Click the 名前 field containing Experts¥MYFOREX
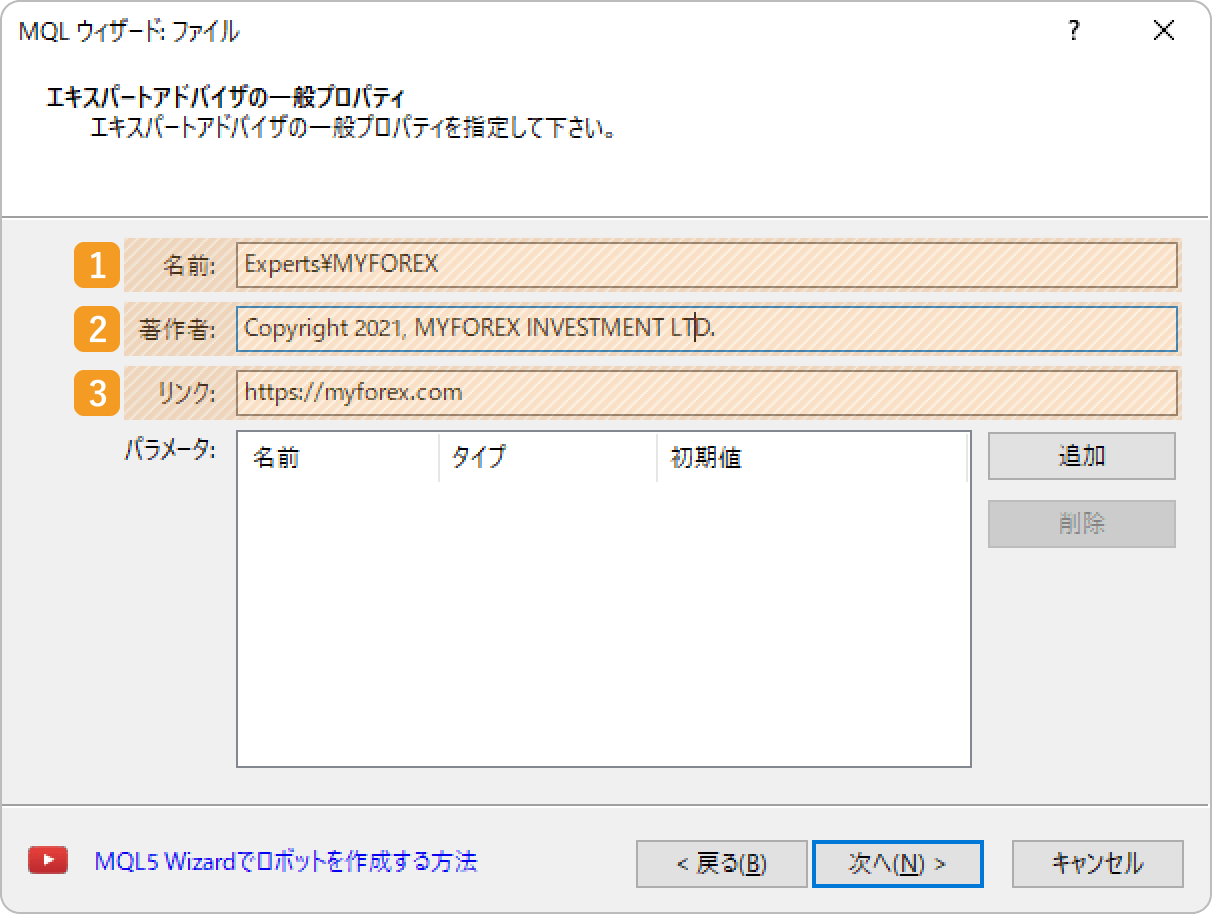This screenshot has height=914, width=1212. (x=707, y=265)
